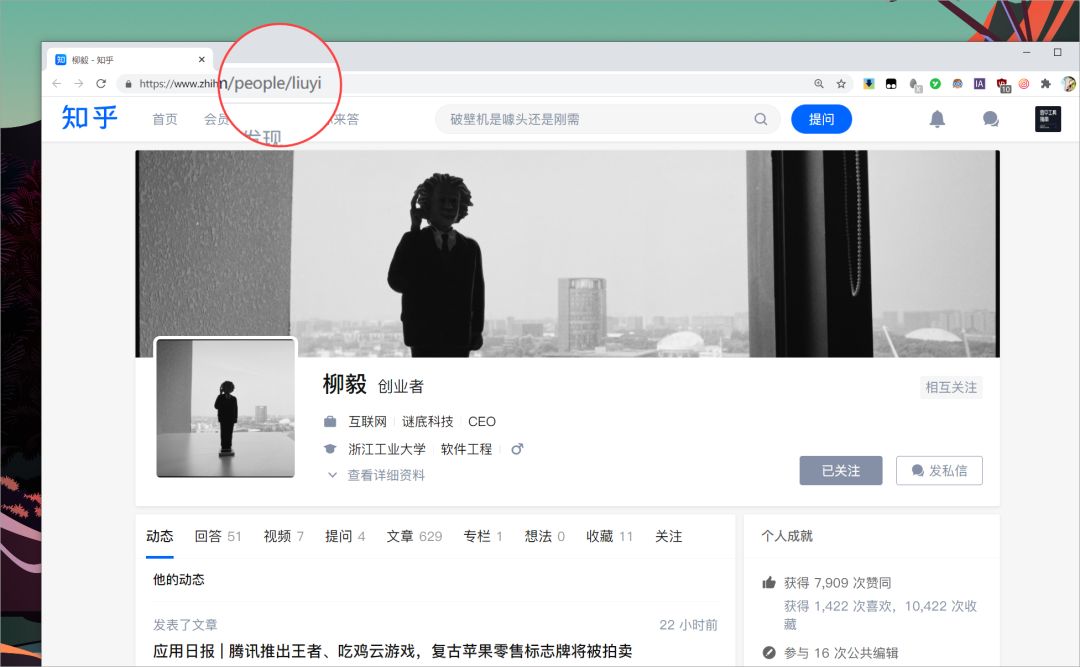
Task: Open the black Tampermonkey extension icon
Action: [891, 83]
